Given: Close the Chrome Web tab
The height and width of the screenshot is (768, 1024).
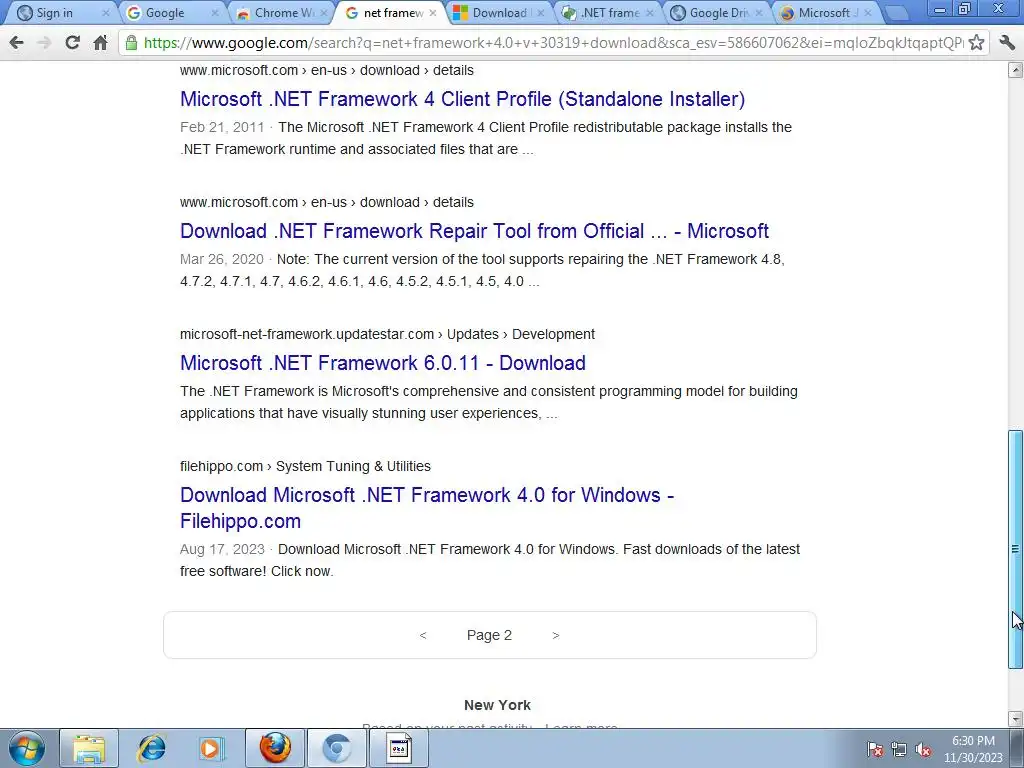Looking at the screenshot, I should click(x=324, y=12).
